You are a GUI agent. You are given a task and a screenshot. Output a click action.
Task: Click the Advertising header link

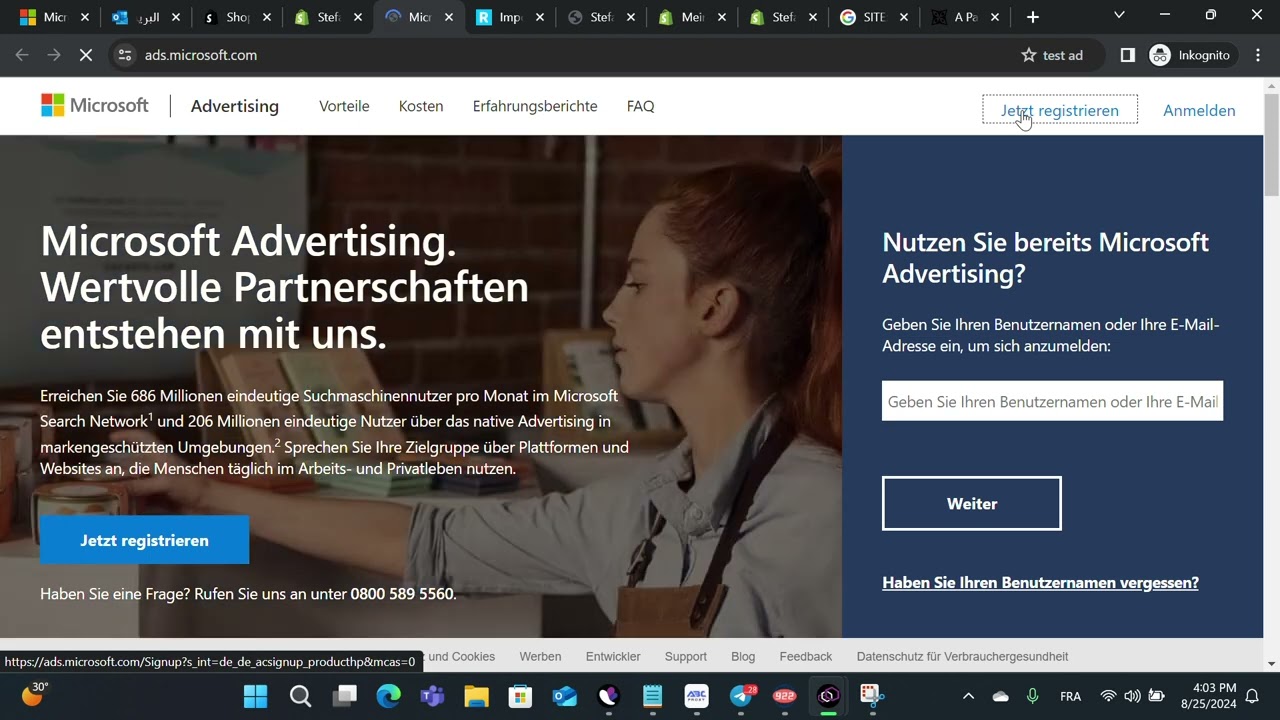tap(235, 106)
